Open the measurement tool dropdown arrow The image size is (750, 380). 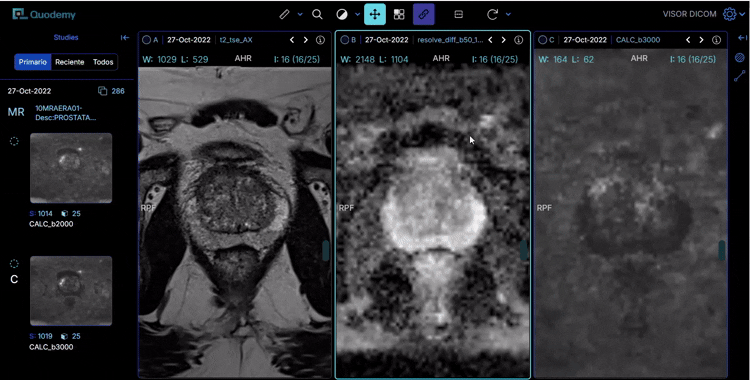300,14
